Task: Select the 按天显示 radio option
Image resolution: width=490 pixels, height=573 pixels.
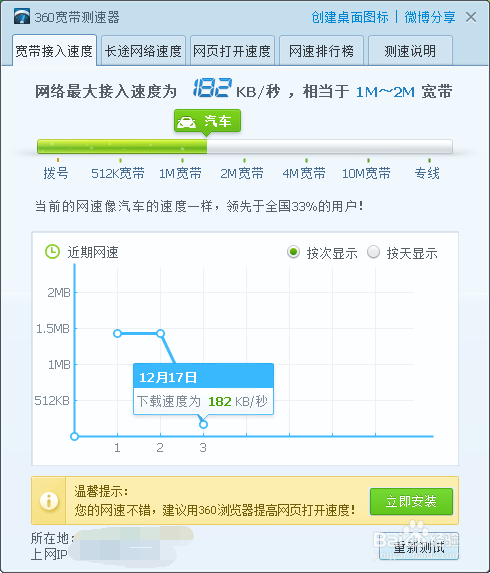Action: pyautogui.click(x=373, y=252)
